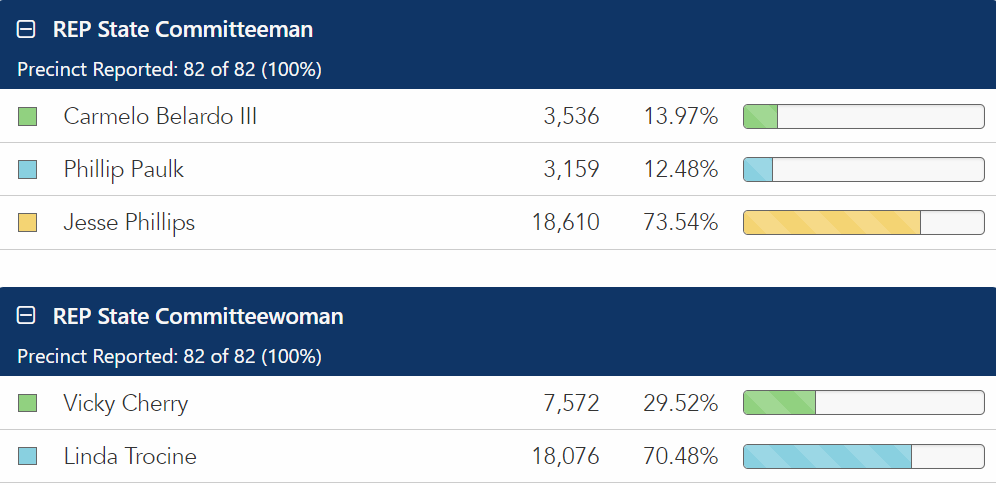Click Jesse Phillips' yellow vote percentage bar

point(832,222)
